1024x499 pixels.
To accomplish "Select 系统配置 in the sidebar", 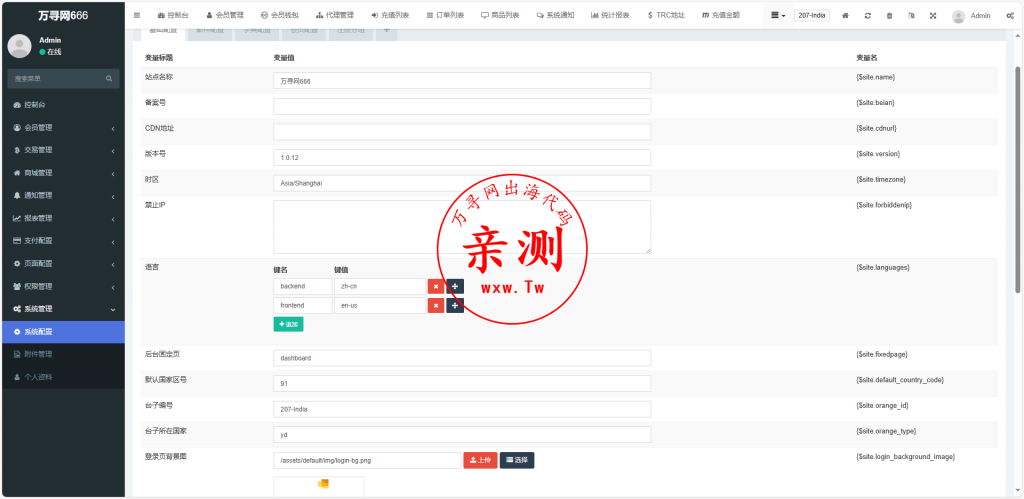I will (62, 332).
